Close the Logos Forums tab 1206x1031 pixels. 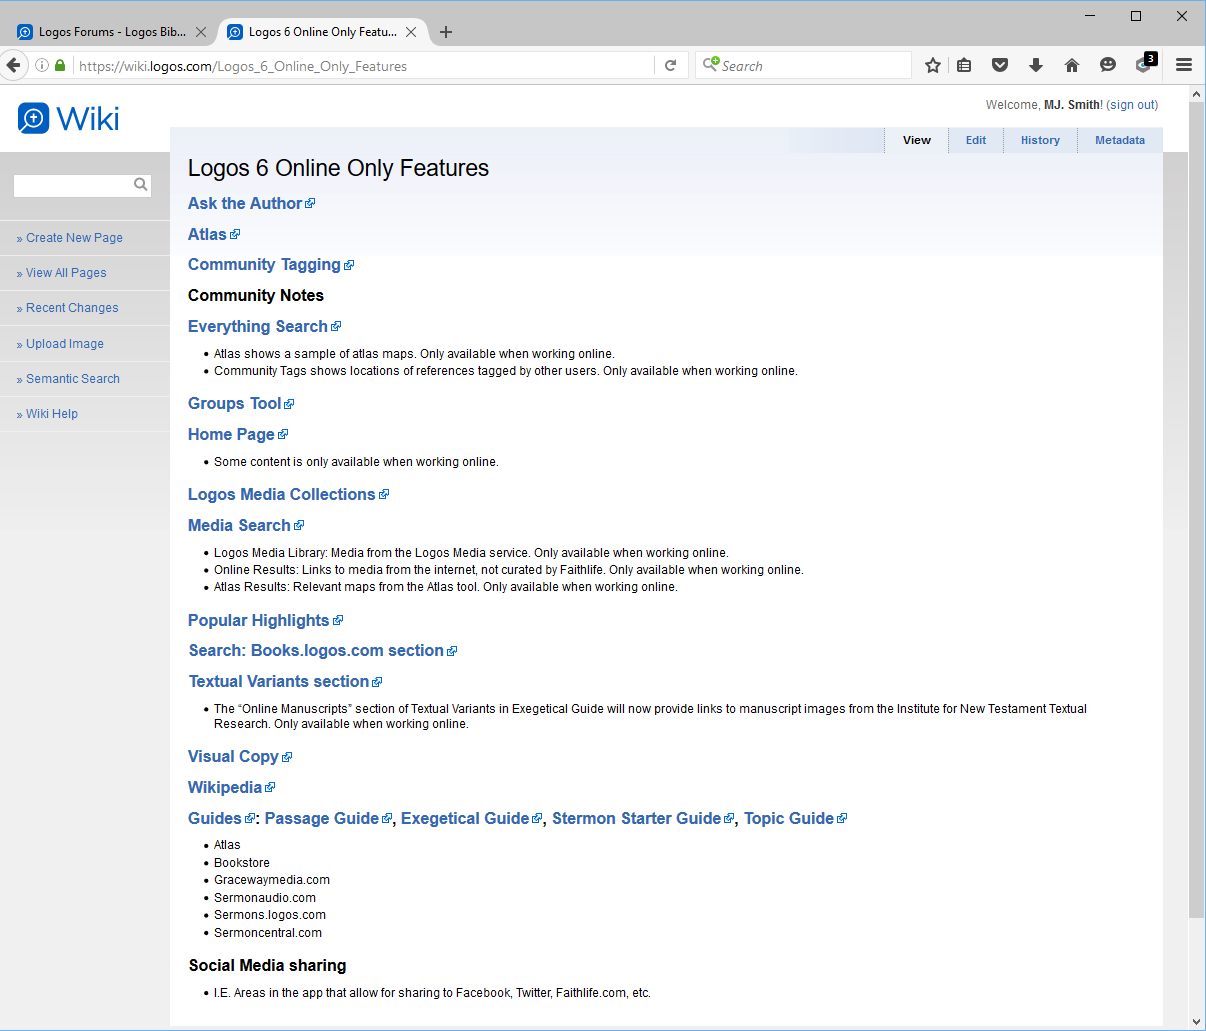point(201,32)
